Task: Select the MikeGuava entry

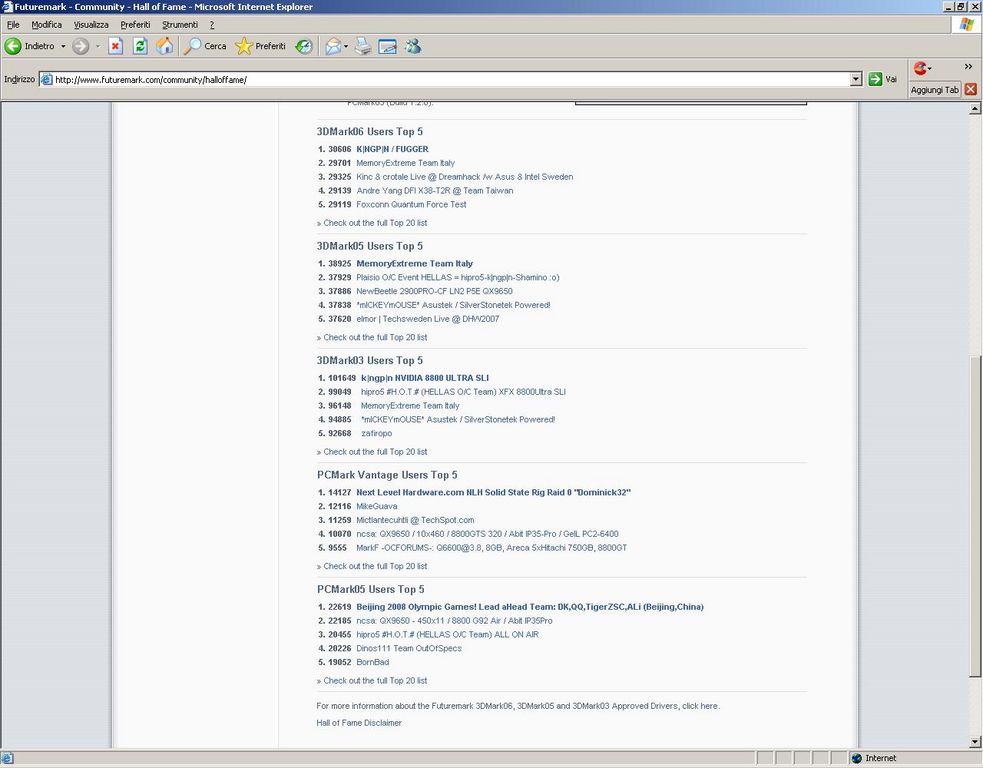Action: coord(377,506)
